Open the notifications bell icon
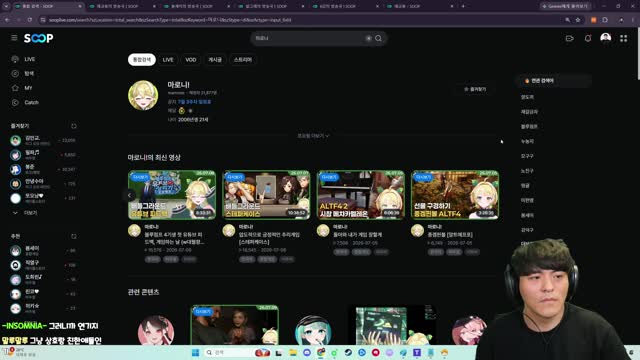640x360 pixels. (x=588, y=38)
